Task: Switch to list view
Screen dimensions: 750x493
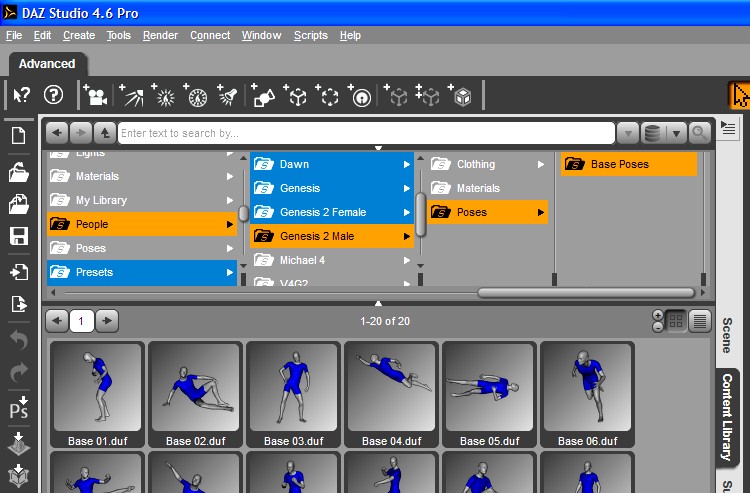Action: click(x=700, y=321)
